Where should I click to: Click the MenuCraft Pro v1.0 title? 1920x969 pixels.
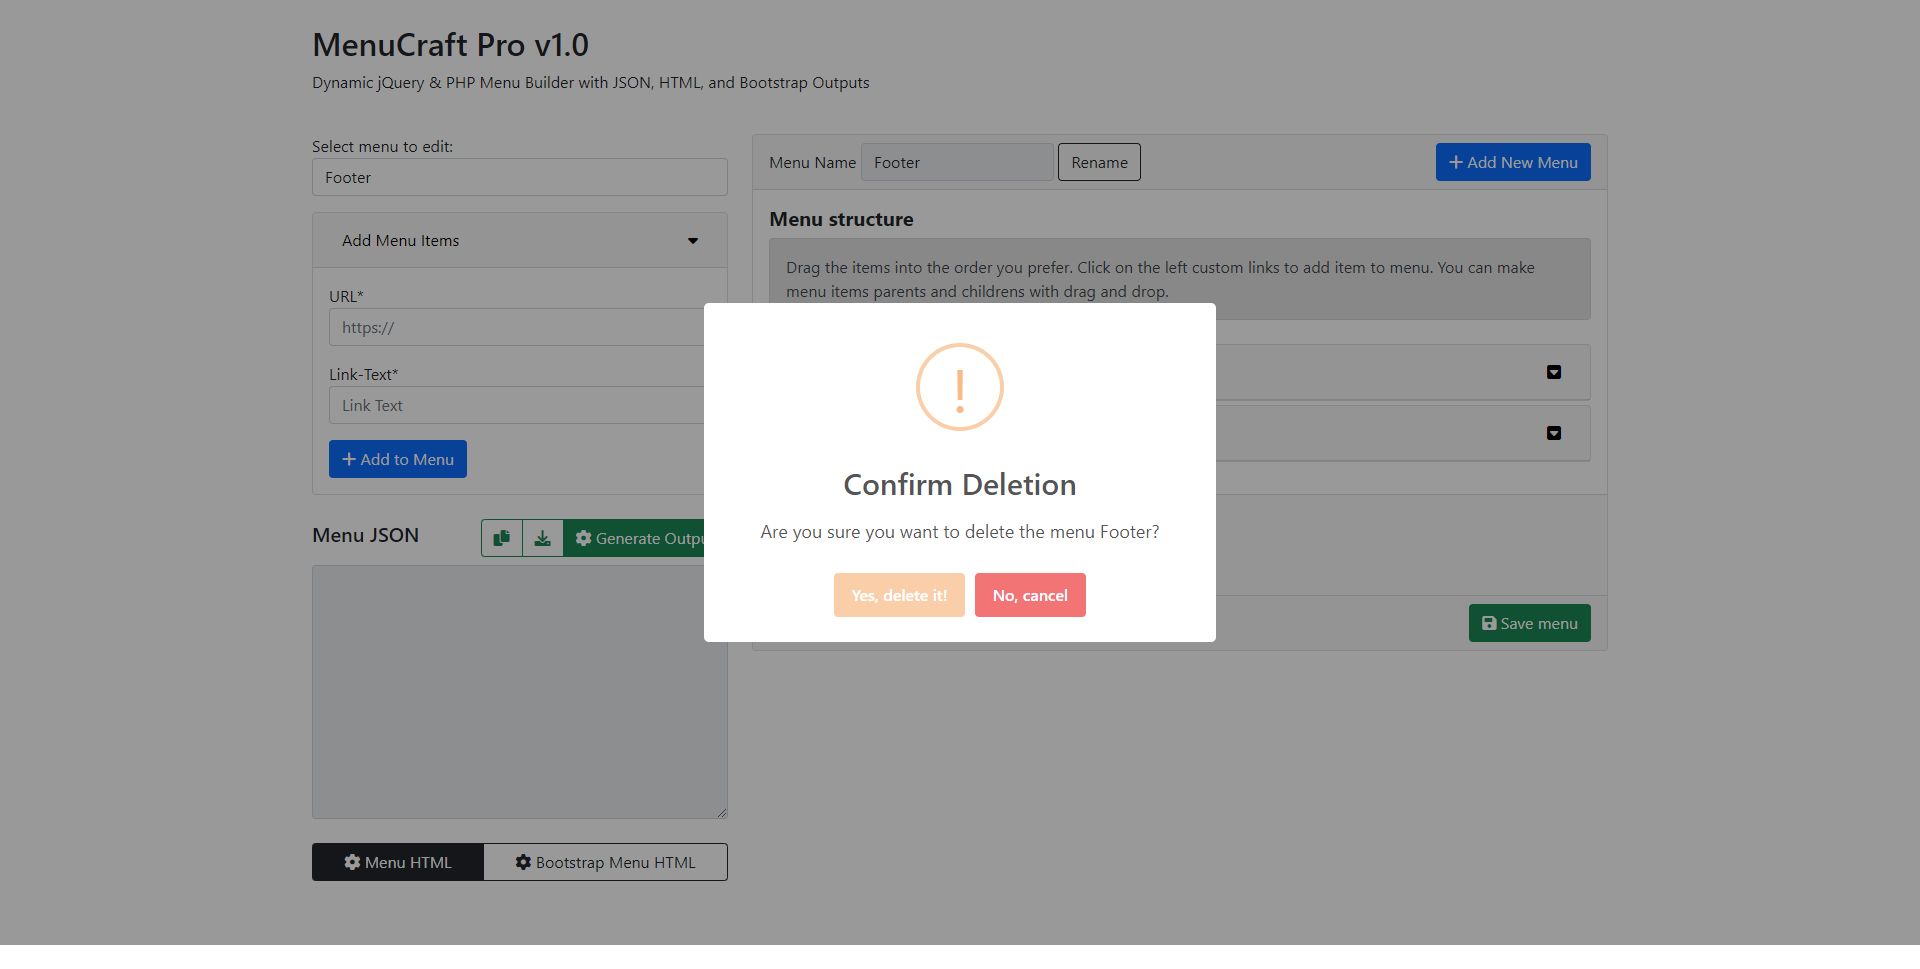pos(450,45)
